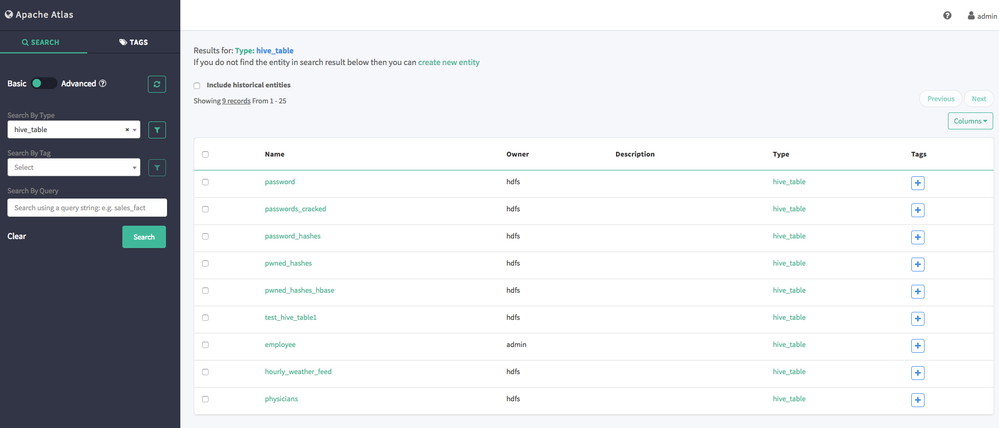Add tag to password row
Image resolution: width=999 pixels, height=428 pixels.
(x=917, y=183)
